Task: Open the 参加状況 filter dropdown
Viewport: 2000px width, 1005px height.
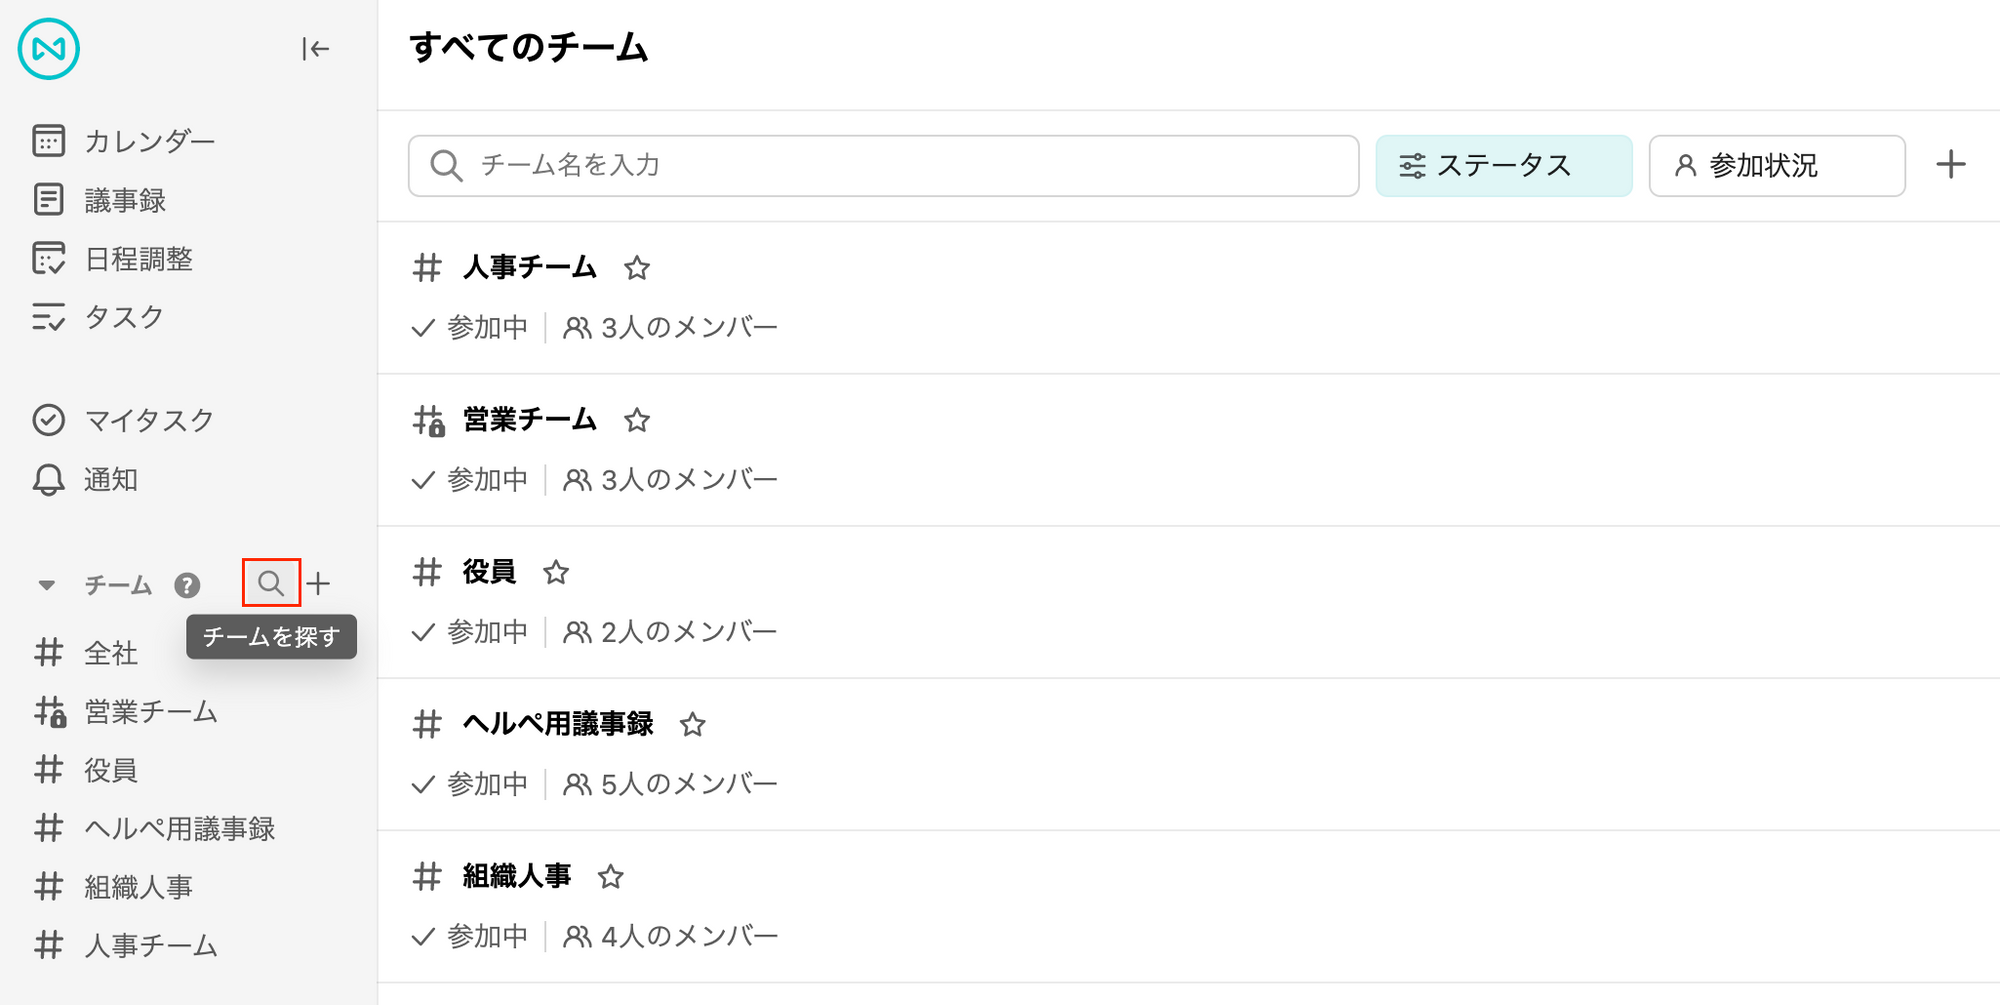Action: coord(1777,166)
